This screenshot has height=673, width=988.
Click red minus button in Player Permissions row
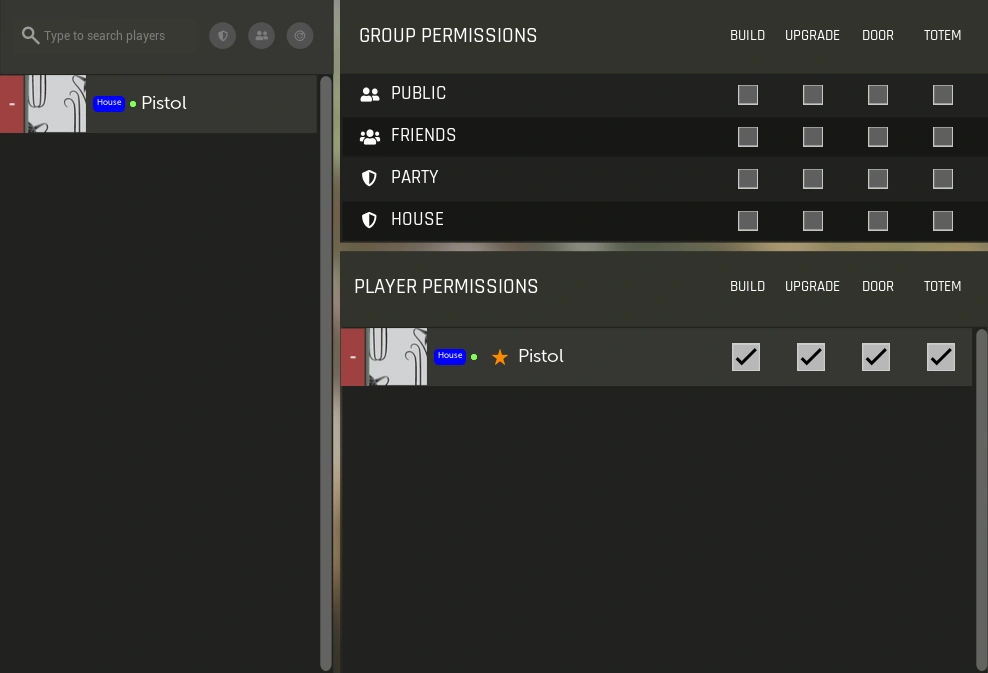[x=353, y=357]
